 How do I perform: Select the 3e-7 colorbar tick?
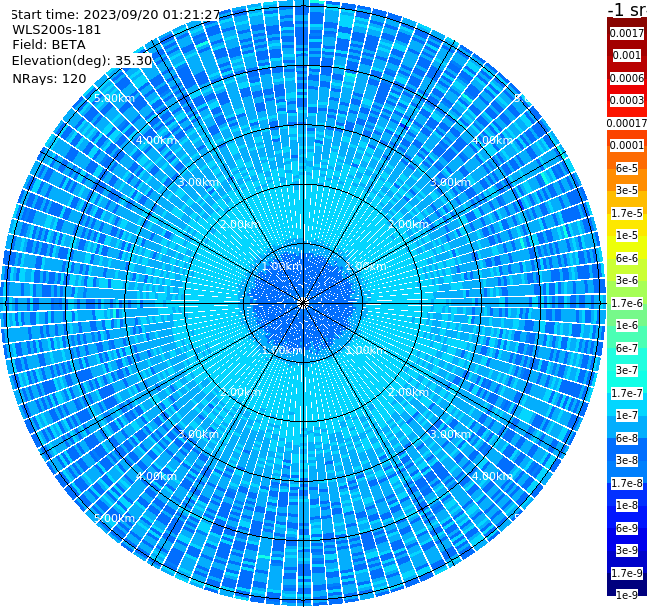pyautogui.click(x=627, y=370)
